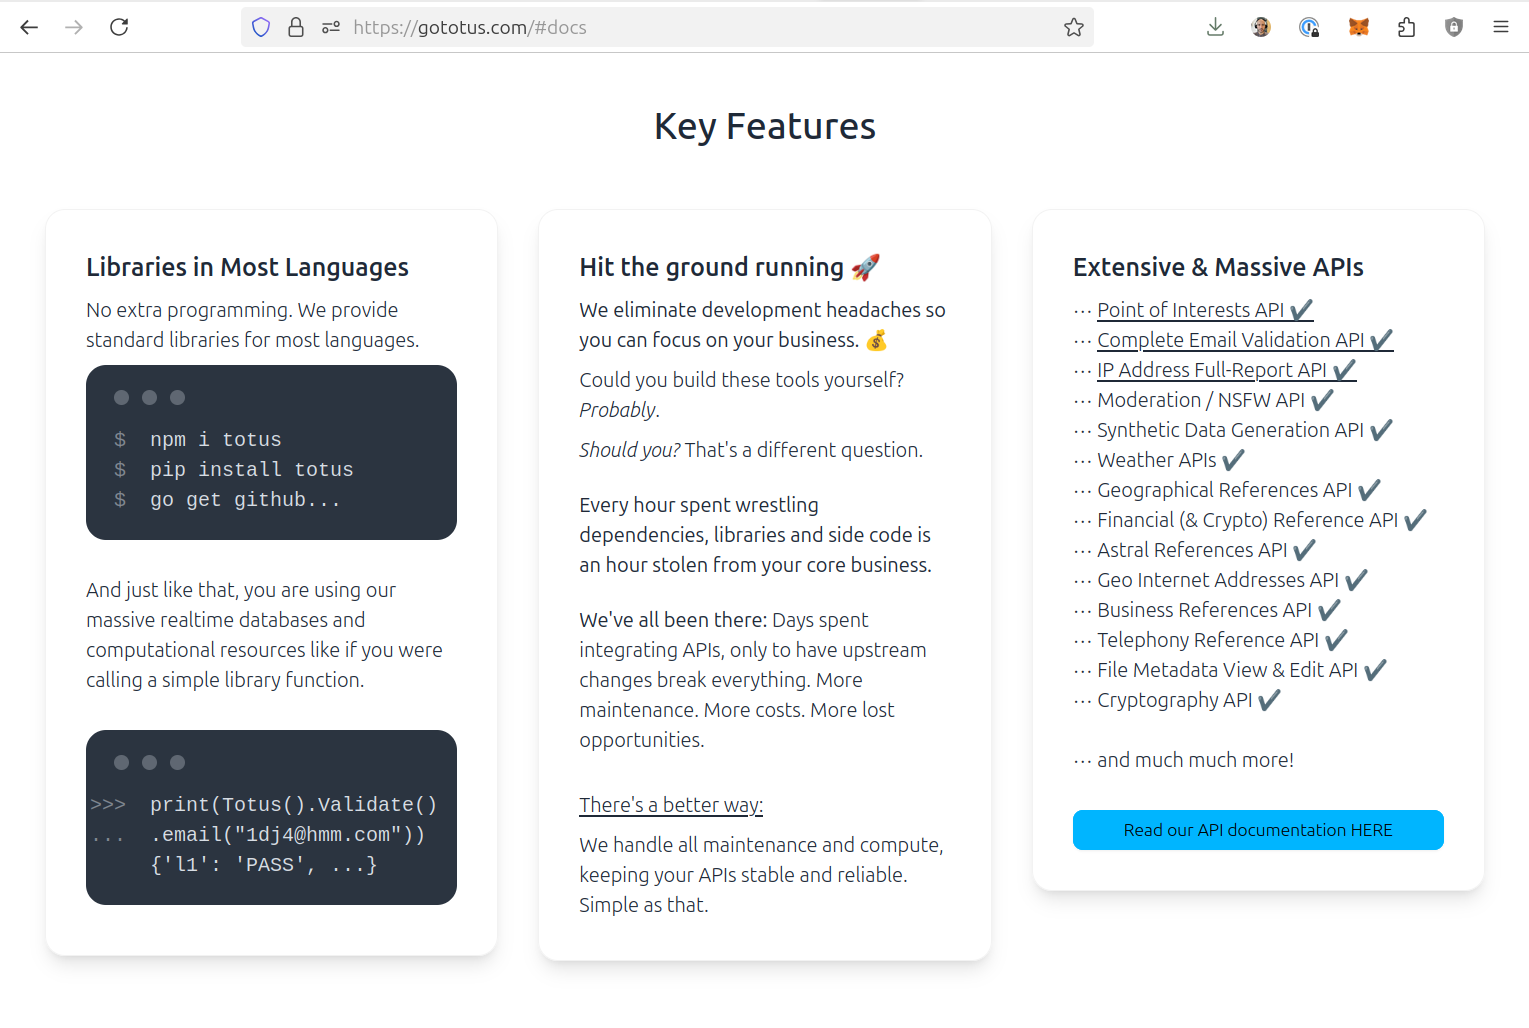Open the profile avatar extension

coord(1261,27)
